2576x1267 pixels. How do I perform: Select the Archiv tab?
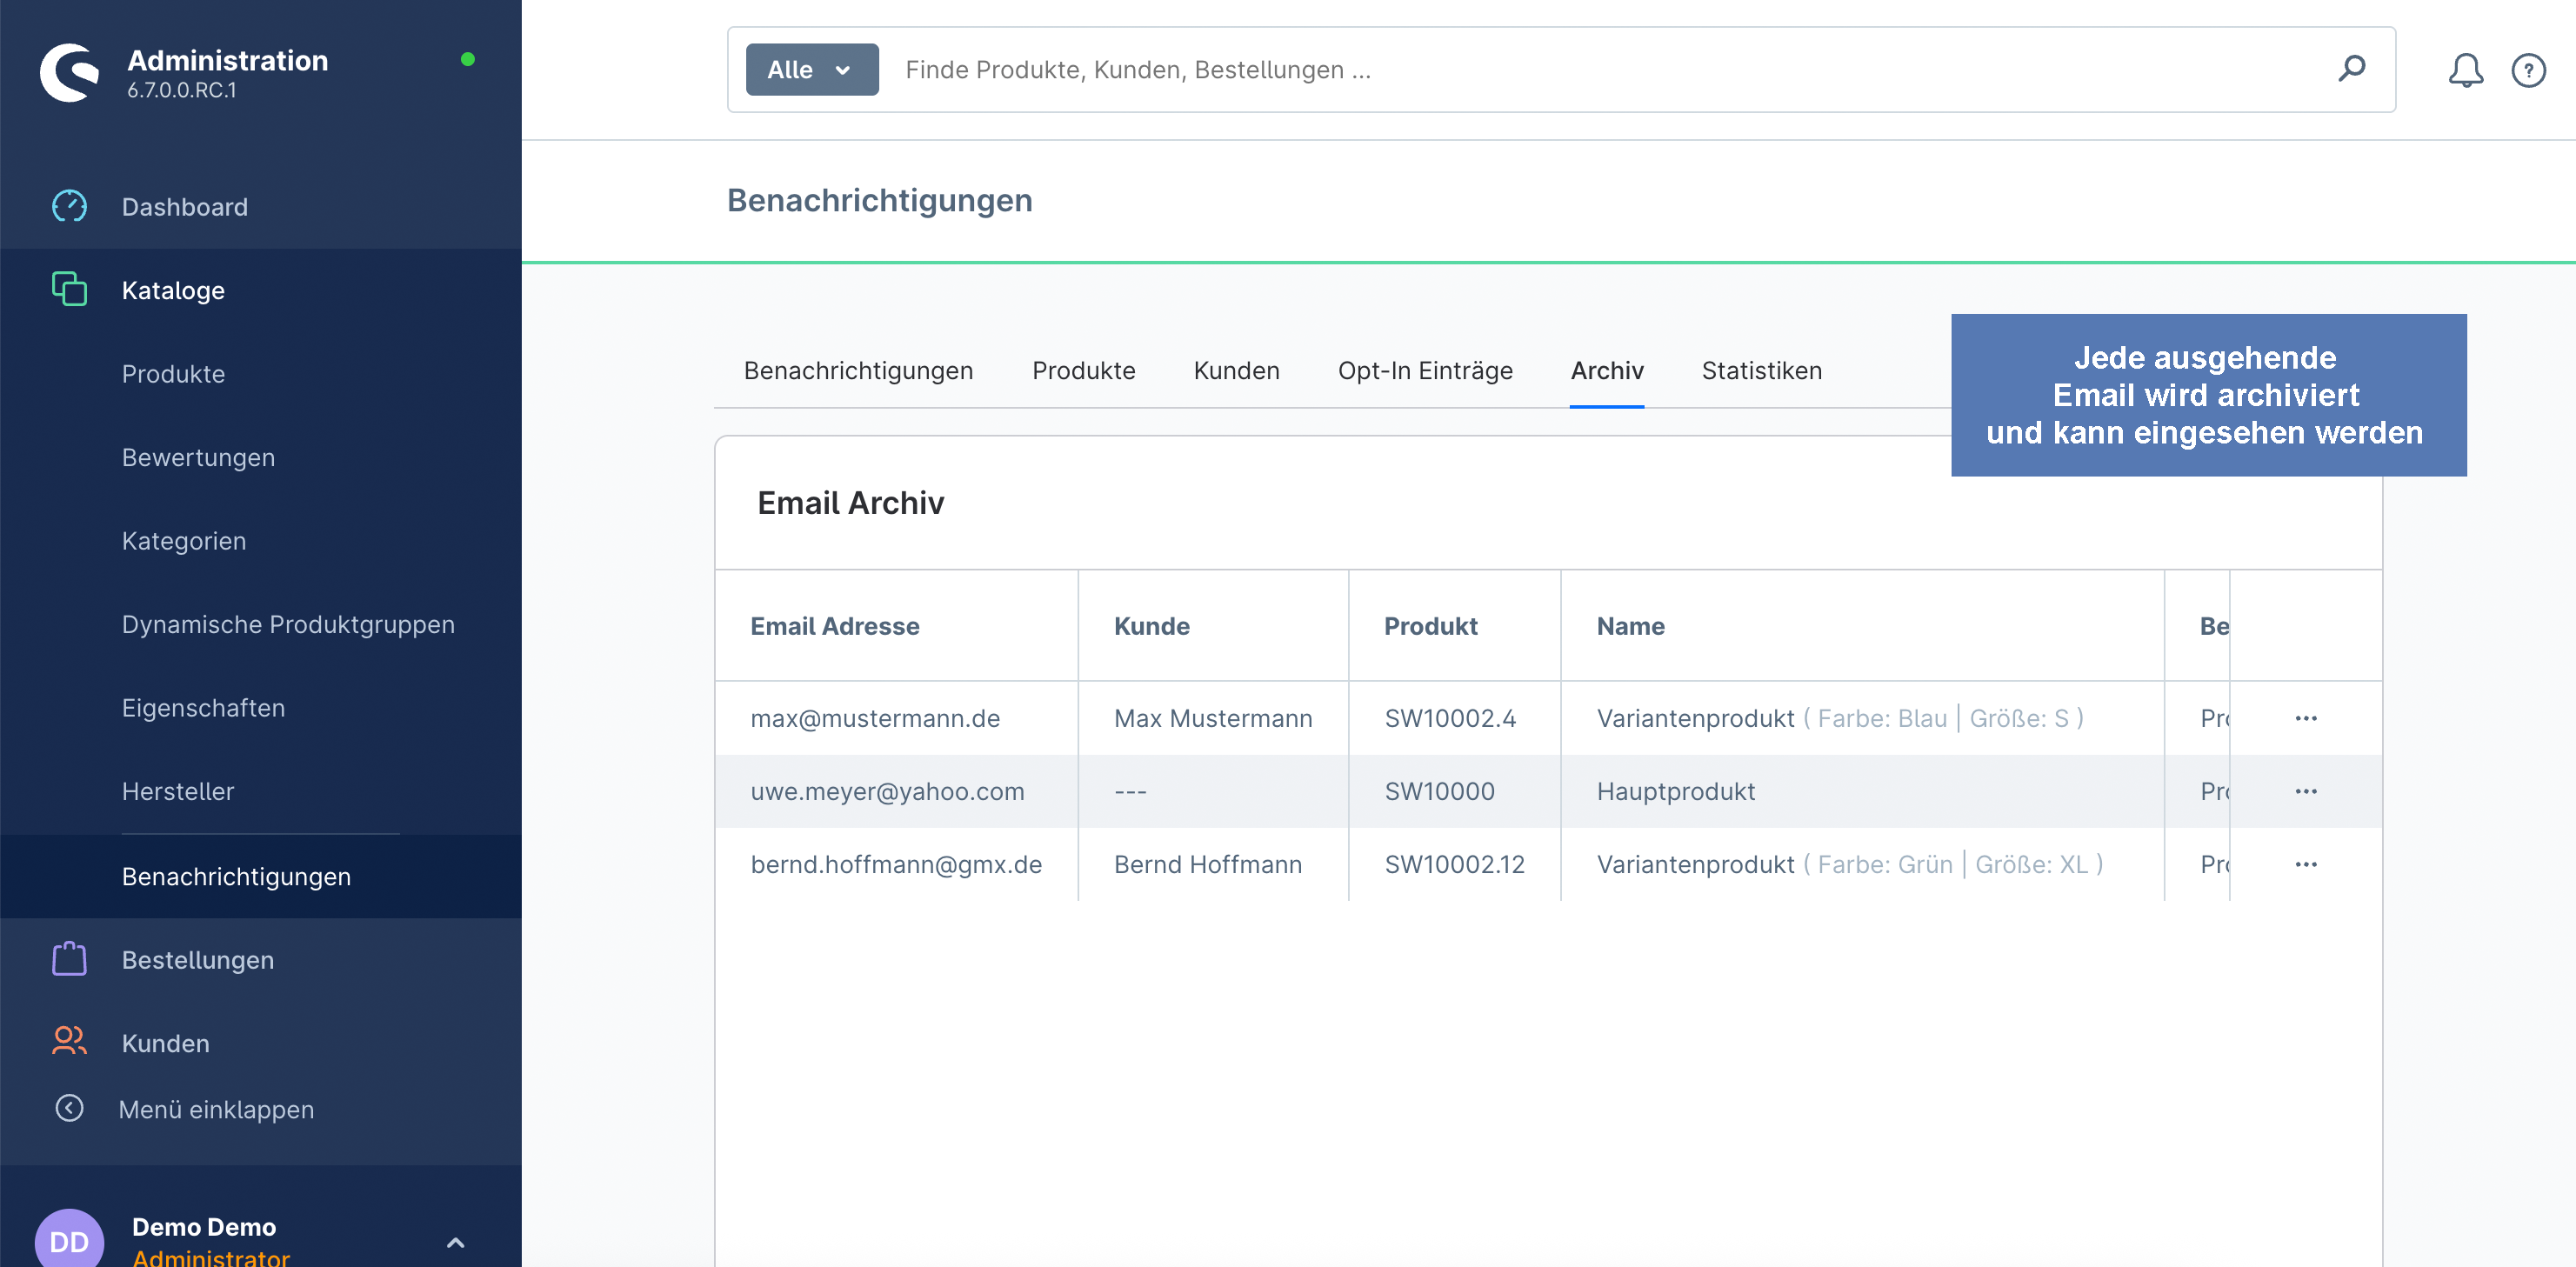[1606, 371]
